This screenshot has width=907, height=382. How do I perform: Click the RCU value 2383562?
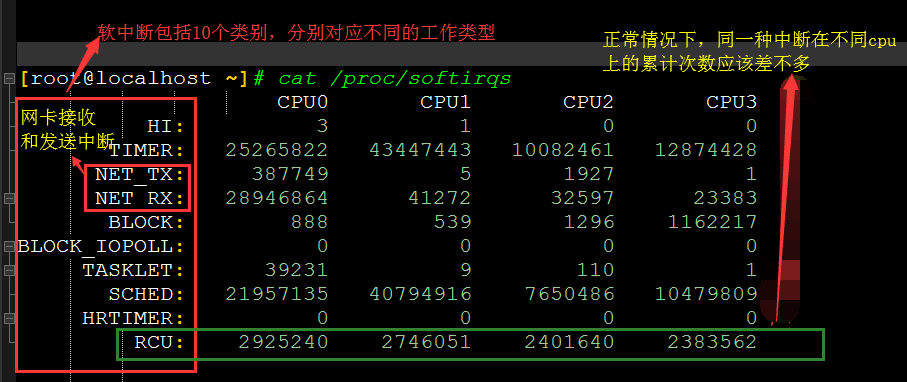712,342
